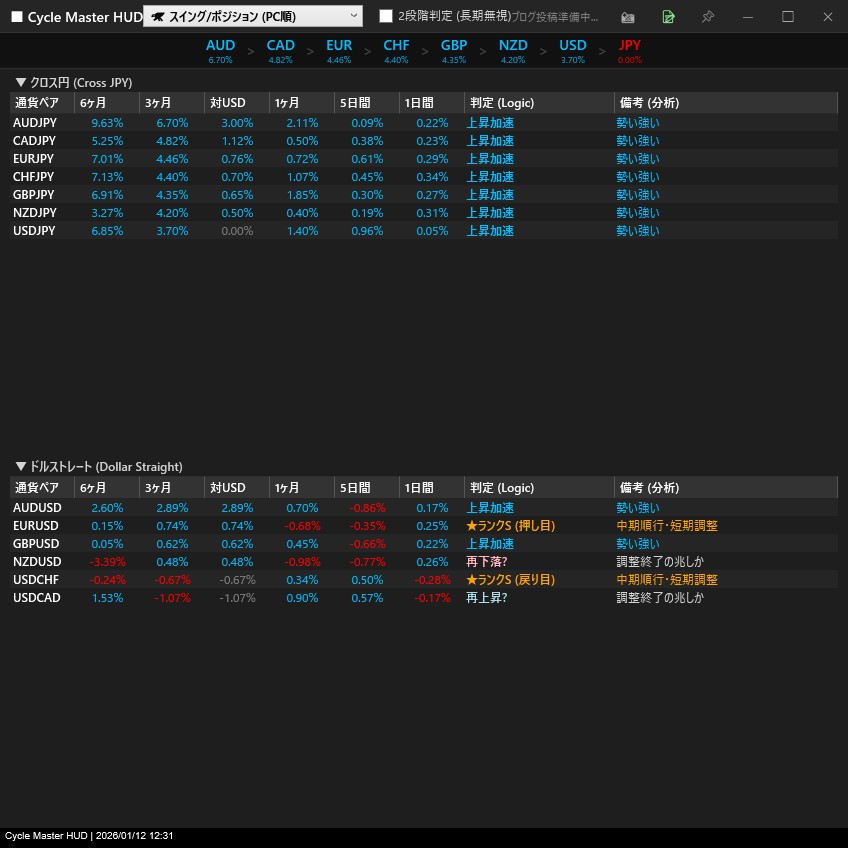Pin the window with the pushpin icon
This screenshot has width=848, height=848.
click(x=708, y=17)
